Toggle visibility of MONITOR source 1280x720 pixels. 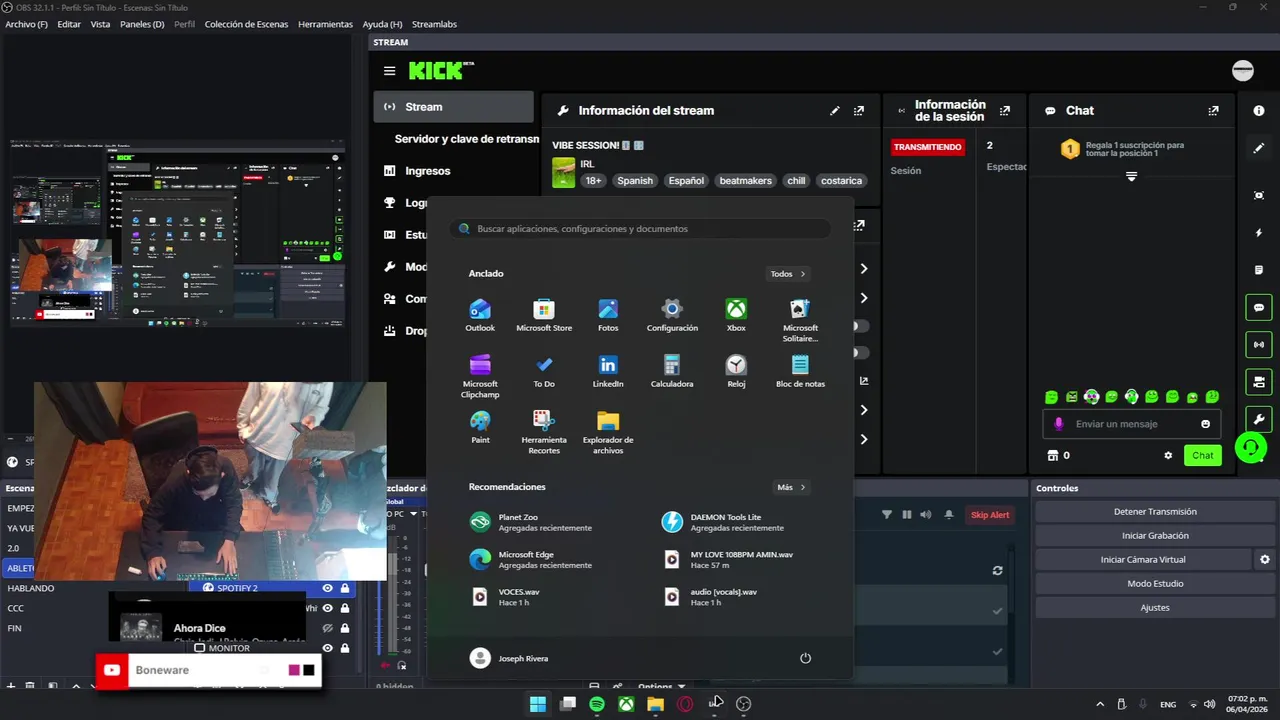click(x=327, y=648)
